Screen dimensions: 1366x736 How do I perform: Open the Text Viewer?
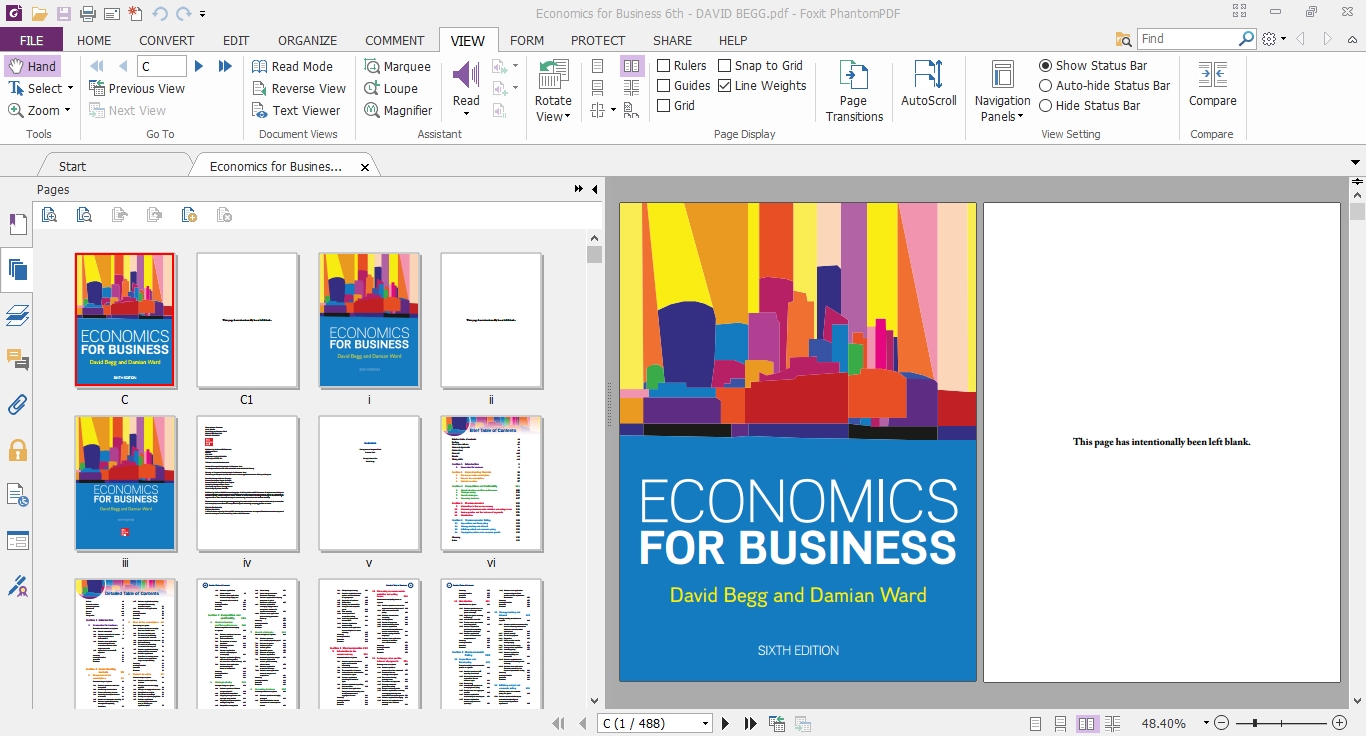[296, 110]
